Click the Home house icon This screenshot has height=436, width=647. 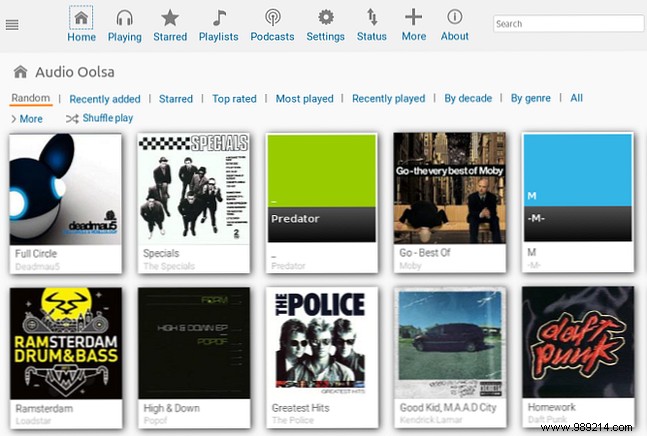click(x=81, y=17)
